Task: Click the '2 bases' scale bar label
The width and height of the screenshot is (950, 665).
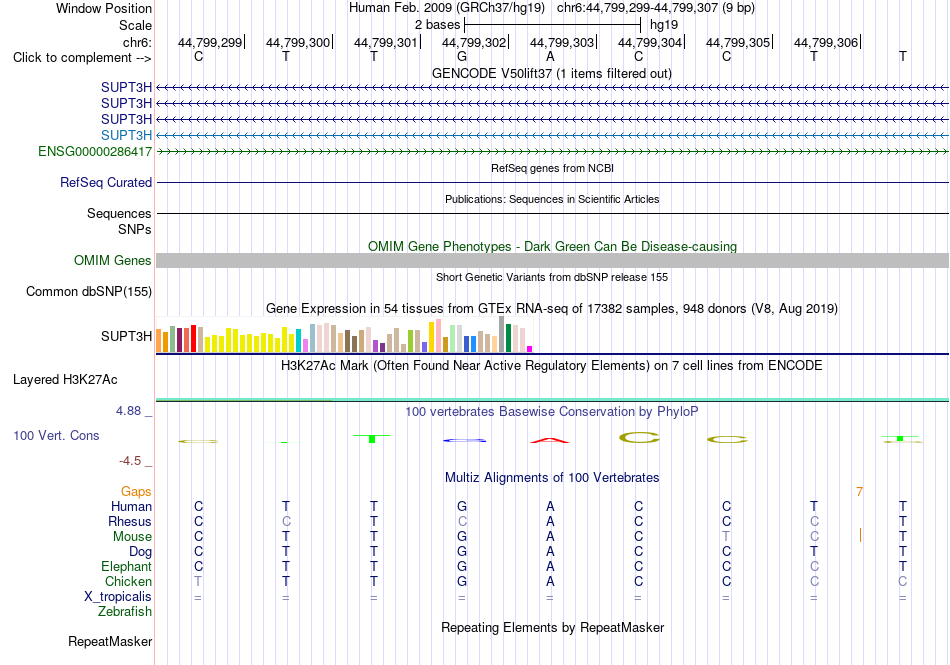Action: point(437,25)
